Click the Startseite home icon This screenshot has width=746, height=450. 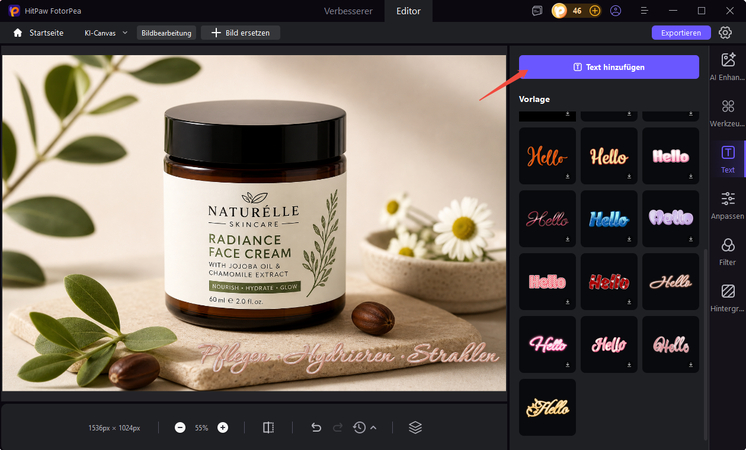[18, 33]
